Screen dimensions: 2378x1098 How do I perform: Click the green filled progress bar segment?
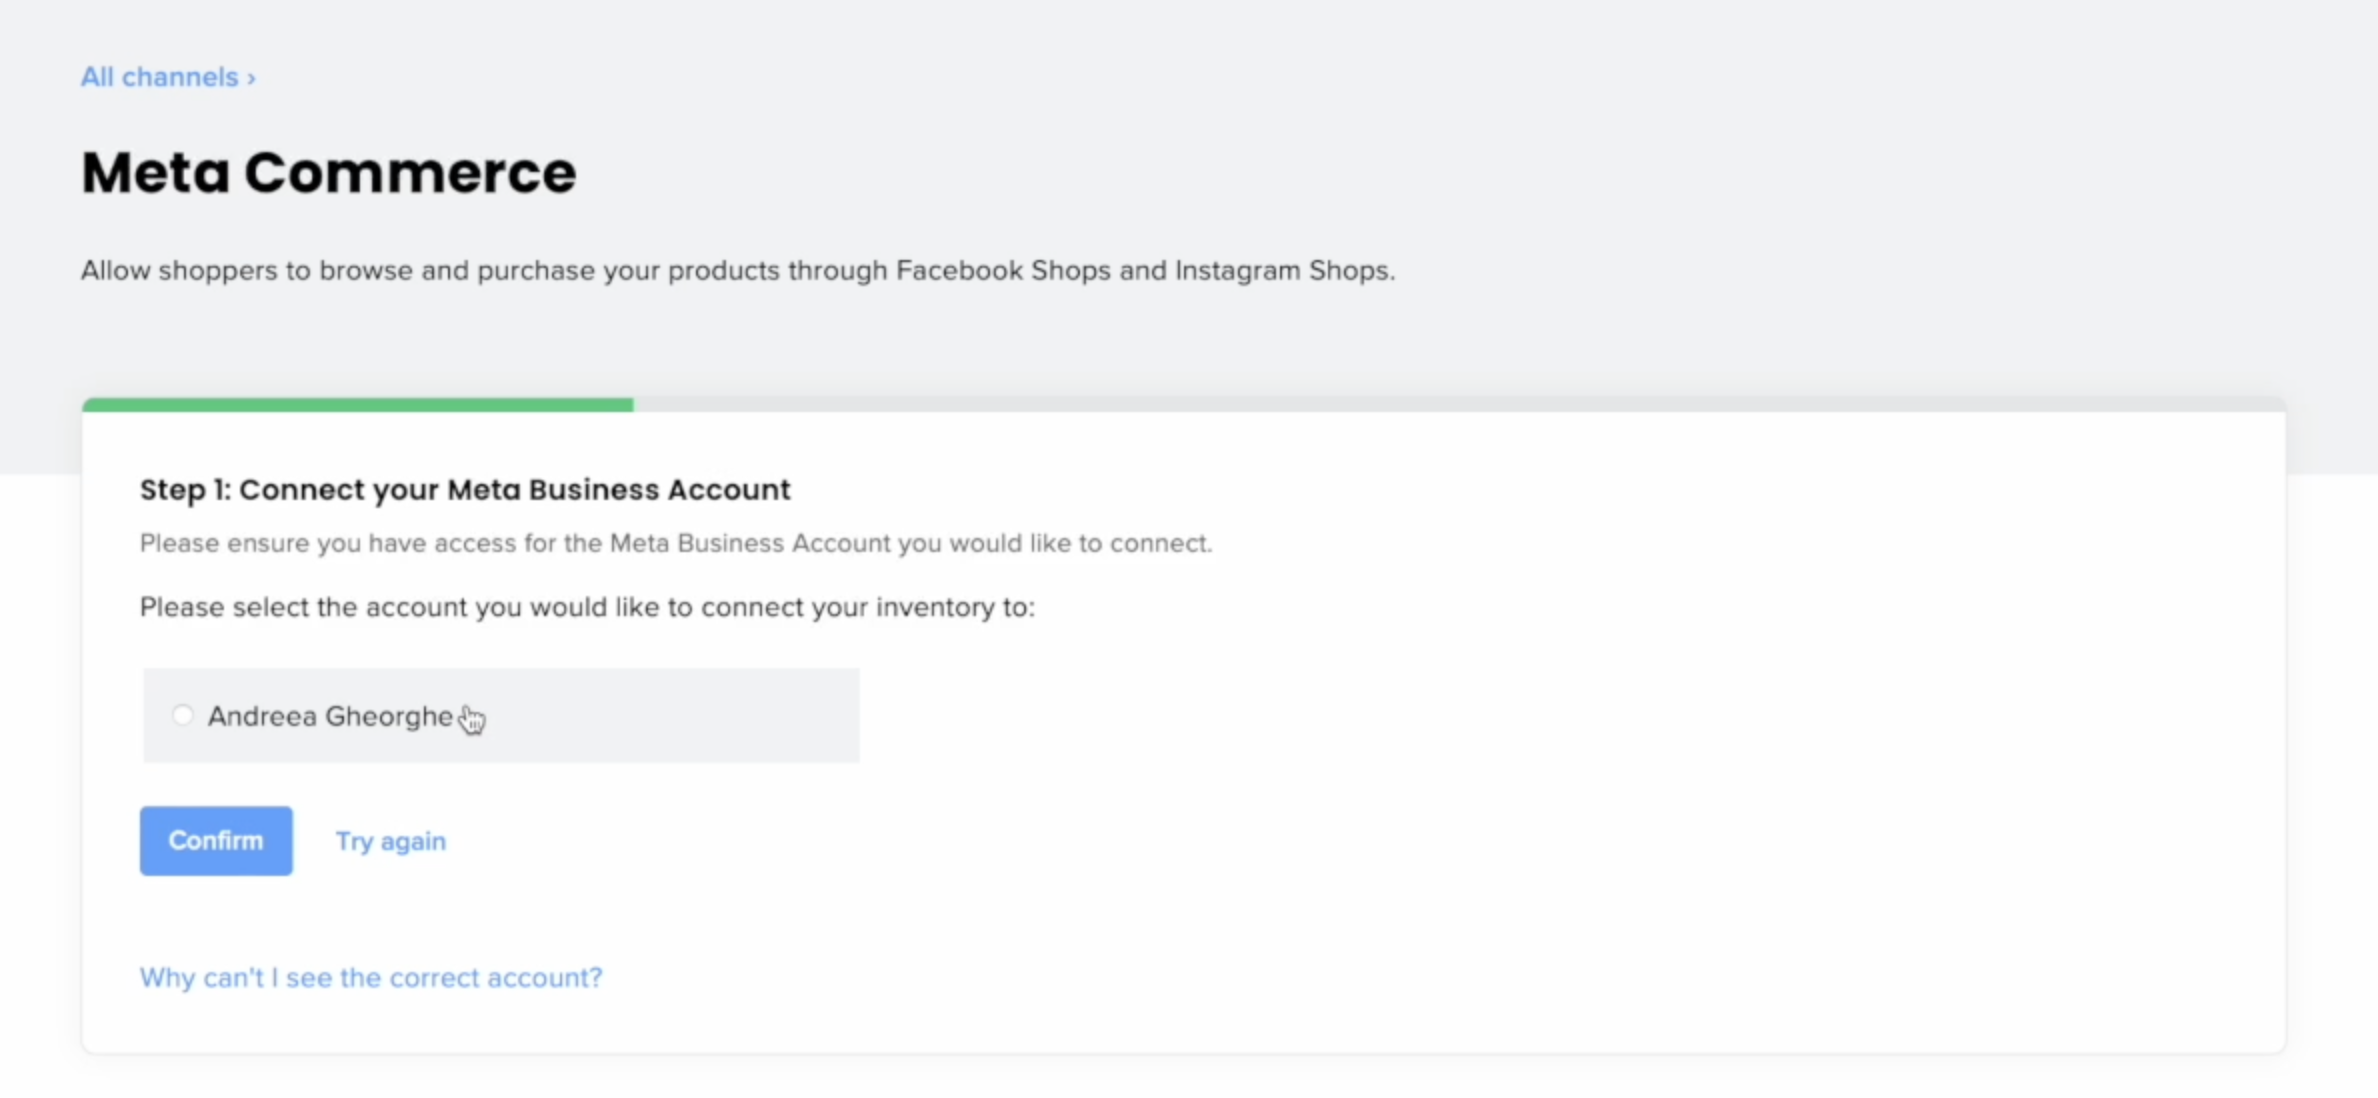tap(357, 405)
